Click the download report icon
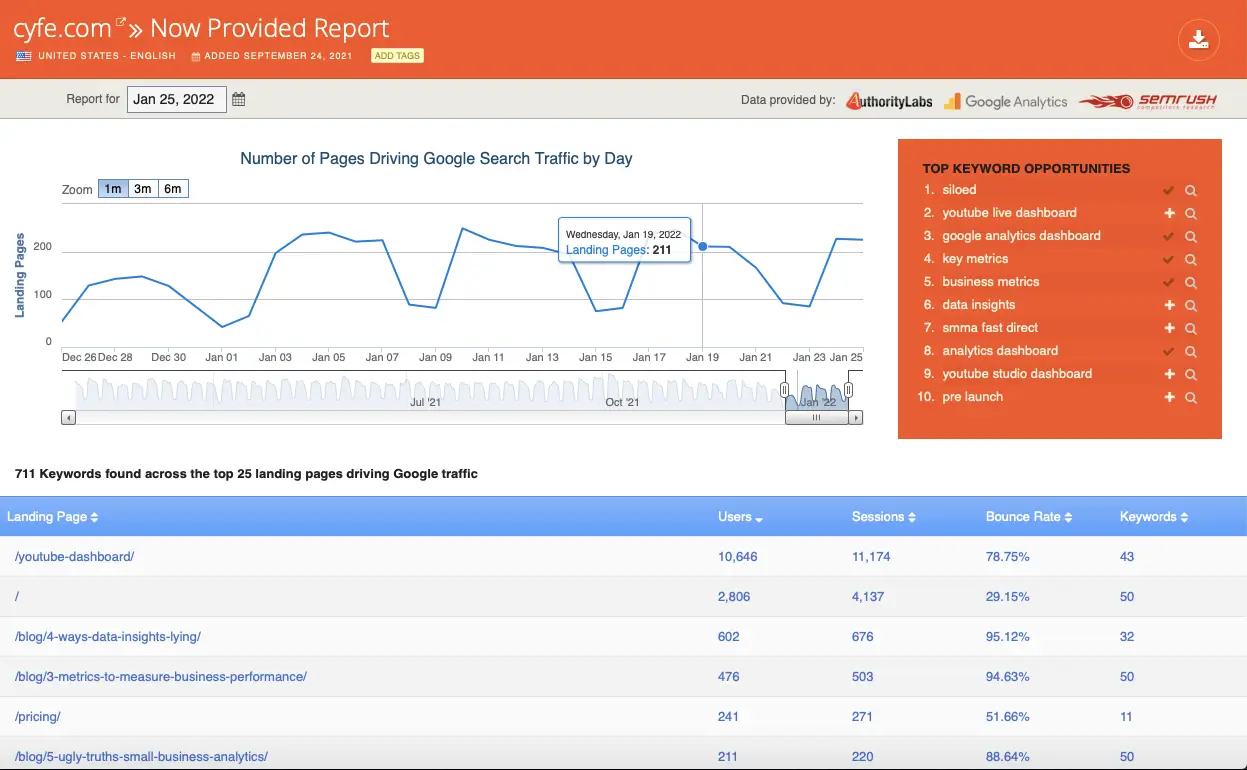This screenshot has height=770, width=1247. point(1199,39)
